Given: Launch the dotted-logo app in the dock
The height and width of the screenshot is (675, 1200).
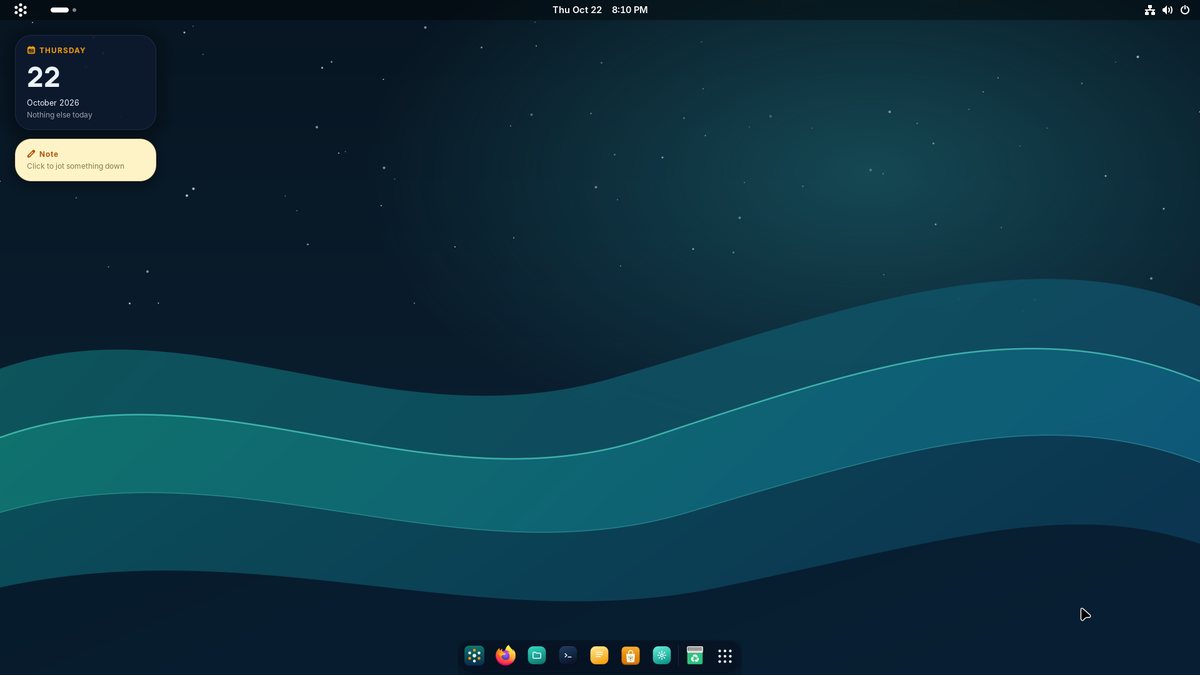Looking at the screenshot, I should tap(475, 656).
